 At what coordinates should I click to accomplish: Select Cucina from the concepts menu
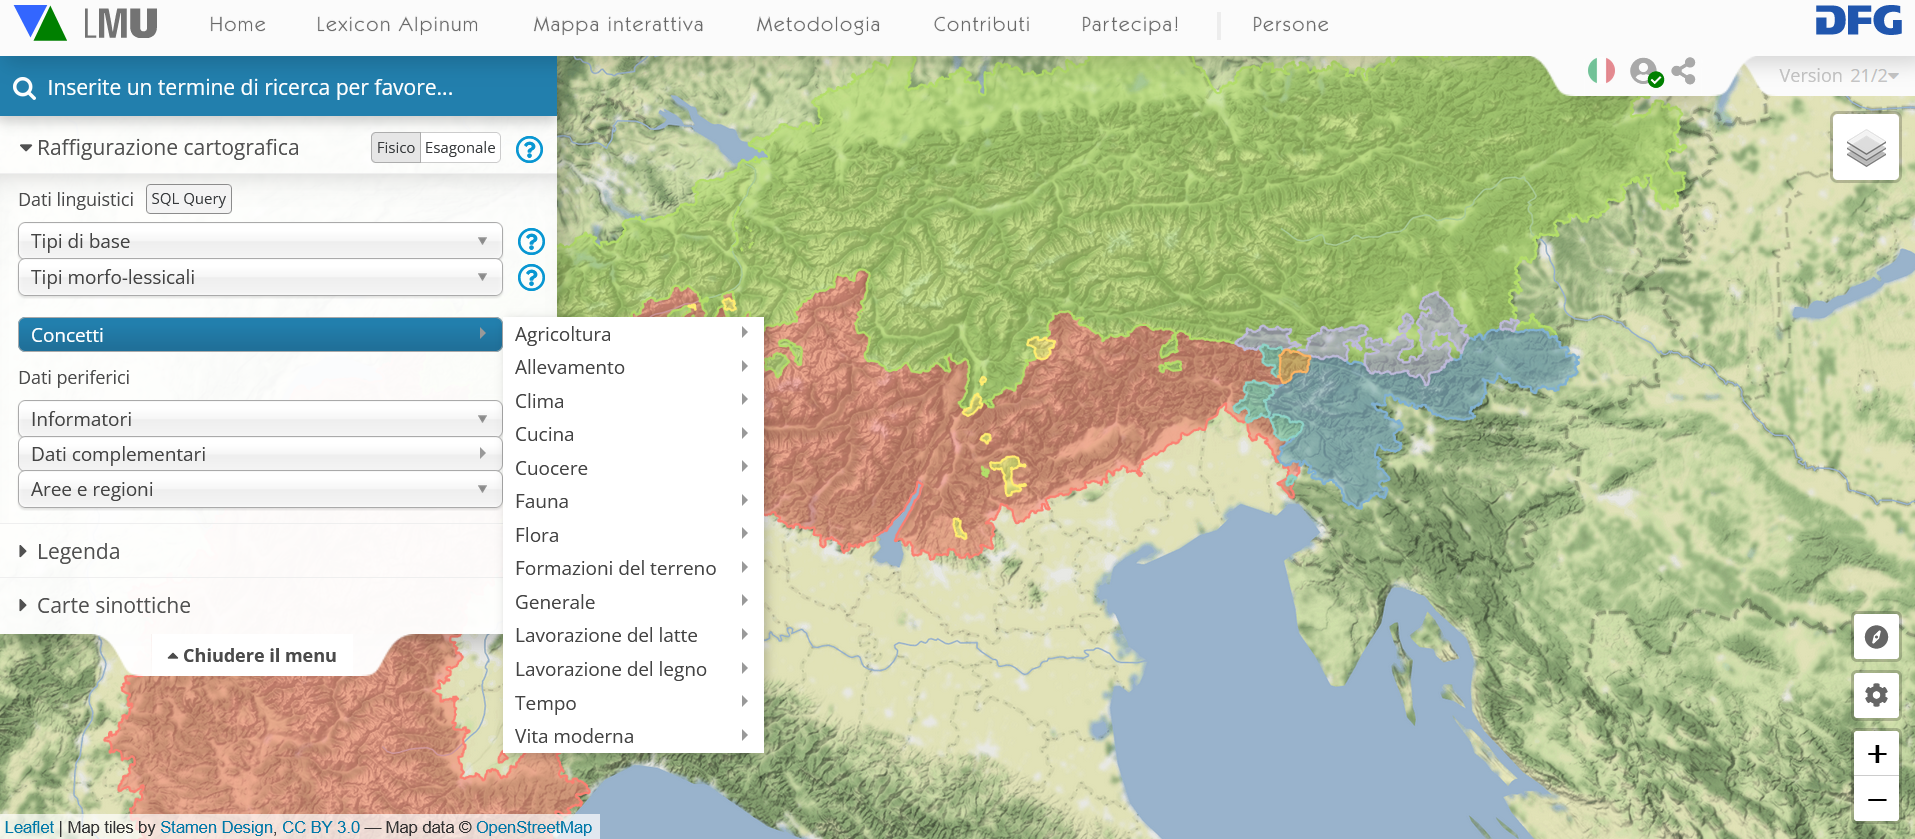(x=633, y=434)
